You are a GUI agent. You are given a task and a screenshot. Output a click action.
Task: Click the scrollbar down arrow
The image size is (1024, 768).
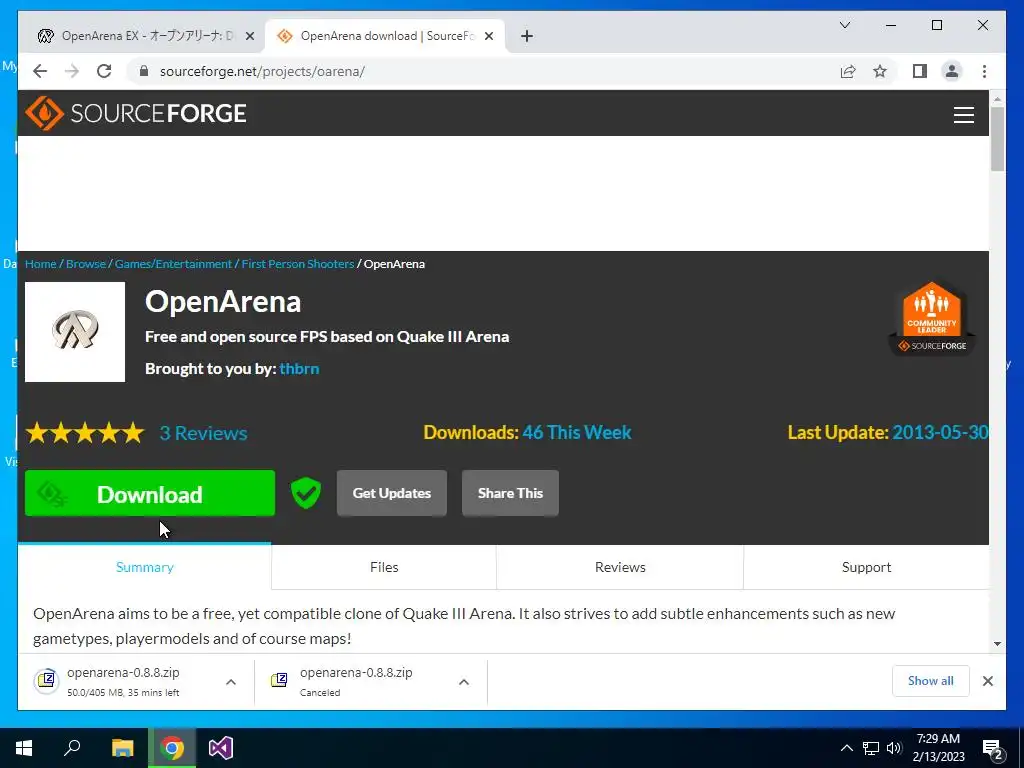coord(997,644)
